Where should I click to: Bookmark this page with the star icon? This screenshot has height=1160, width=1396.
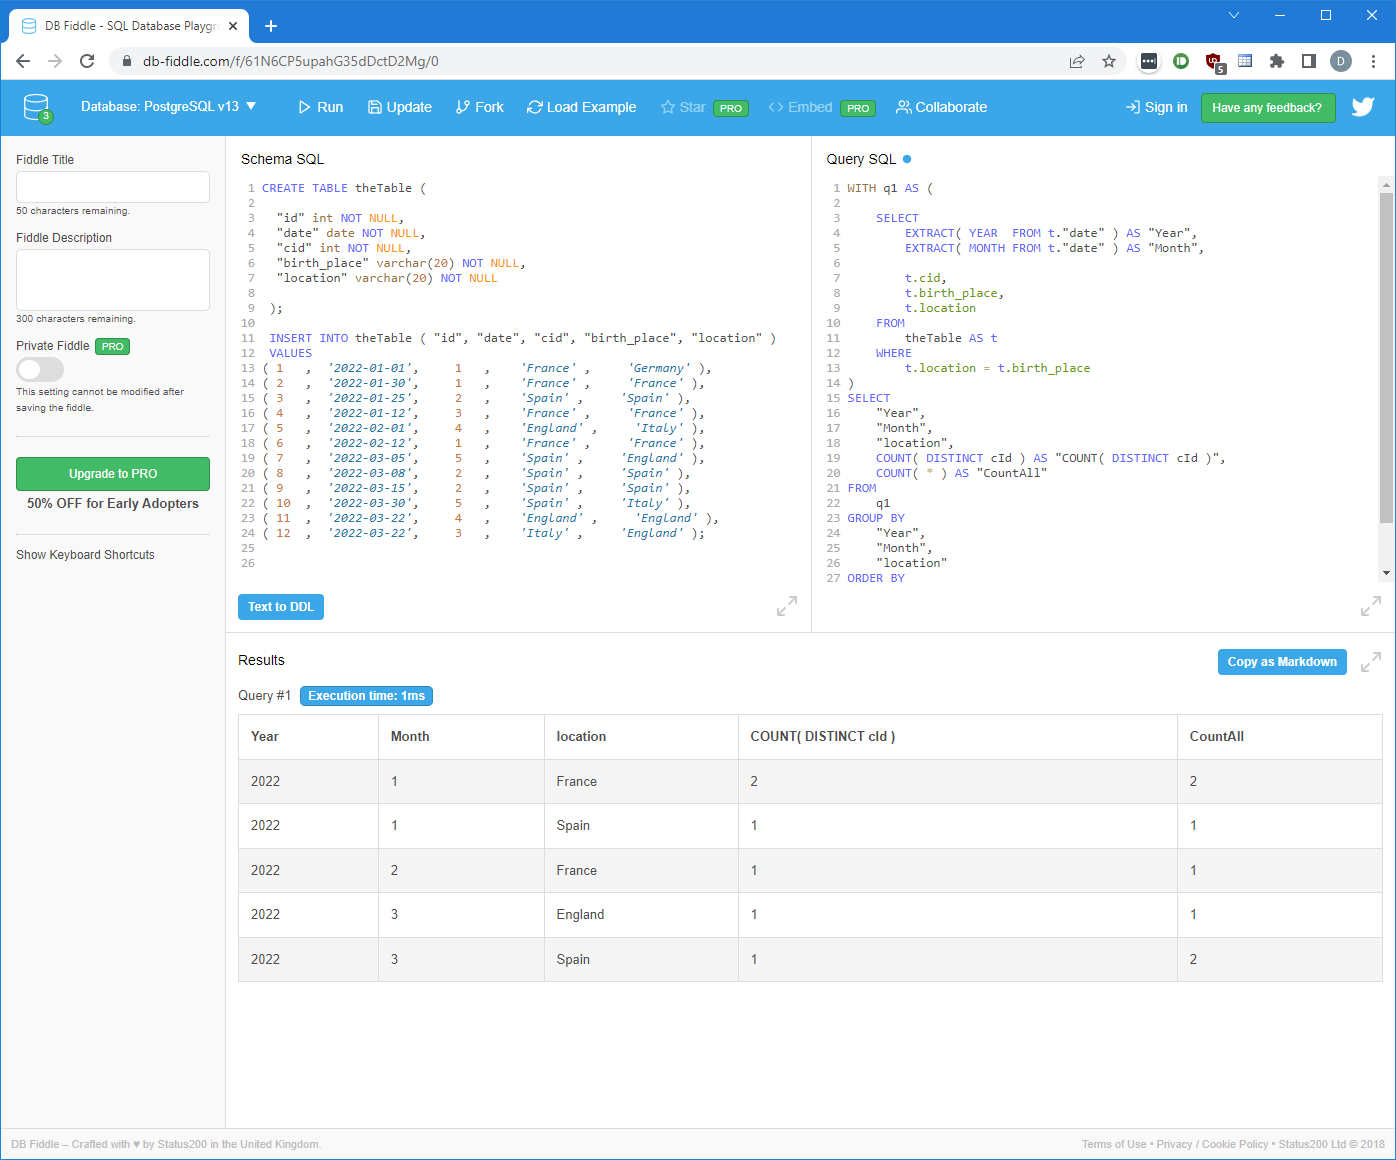click(x=1109, y=61)
